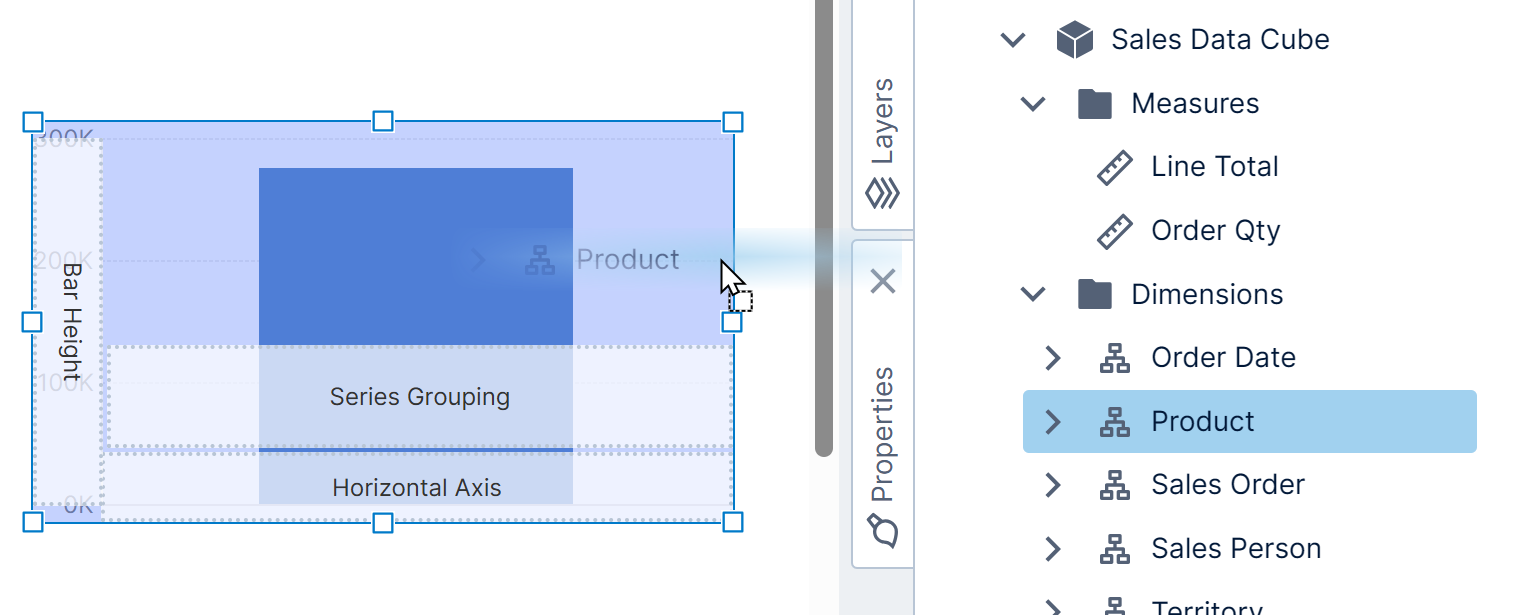Click the Dimensions folder icon
The width and height of the screenshot is (1517, 615).
tap(1095, 294)
